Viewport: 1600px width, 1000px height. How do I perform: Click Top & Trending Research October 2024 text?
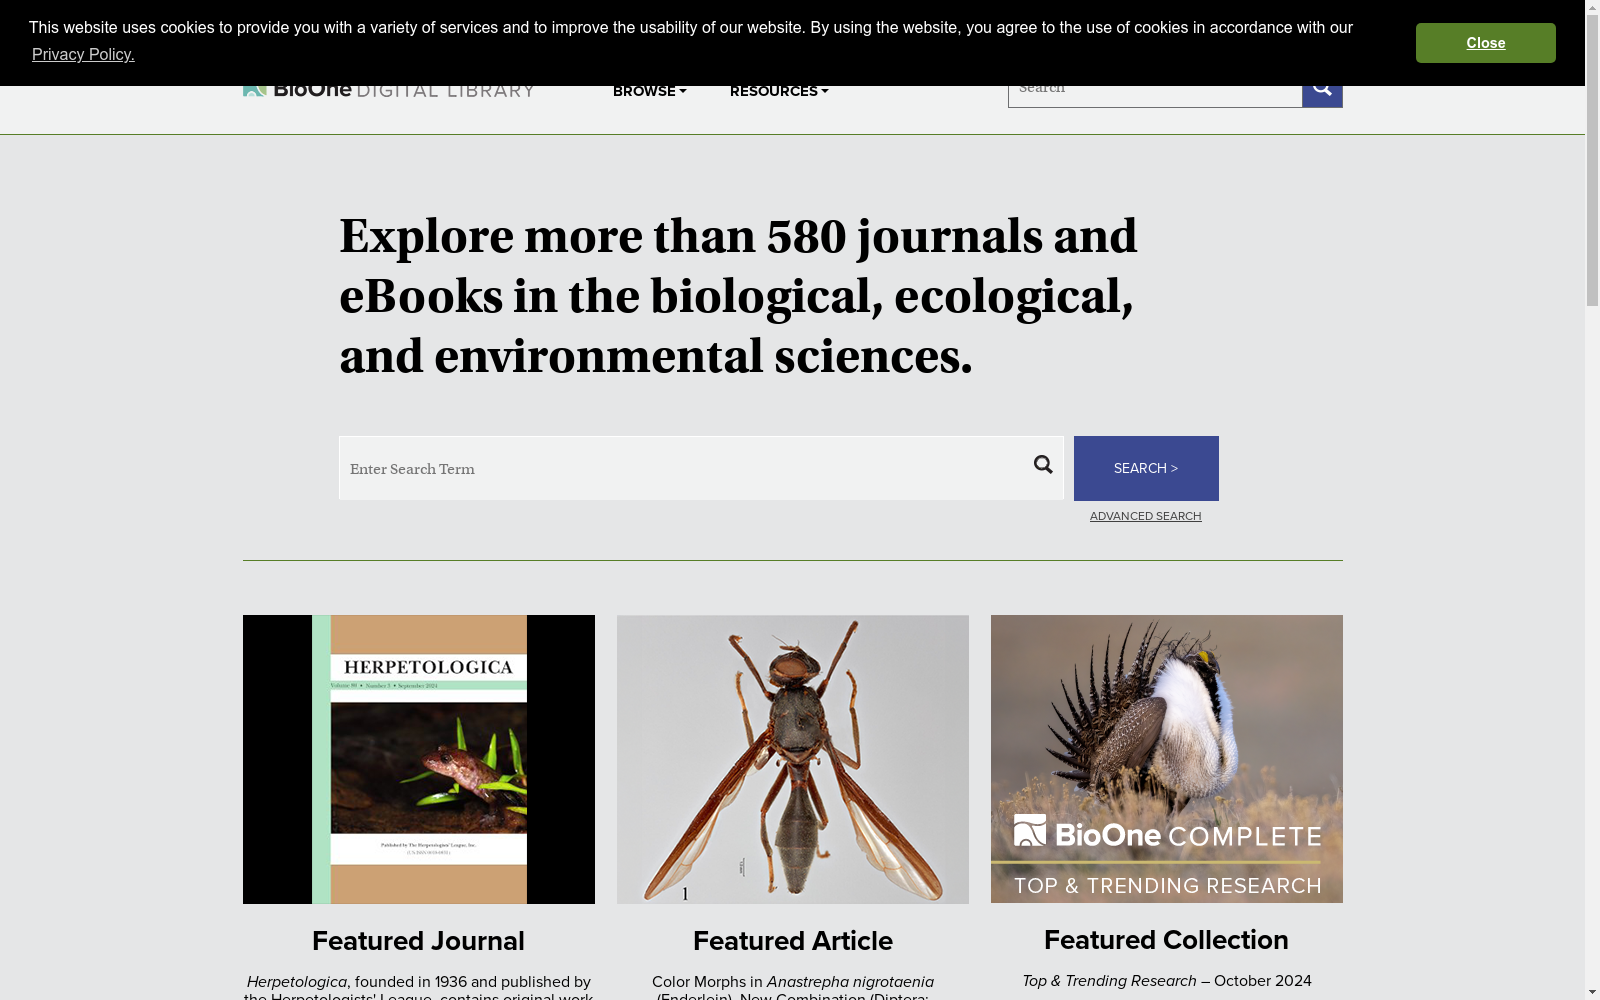pyautogui.click(x=1167, y=981)
